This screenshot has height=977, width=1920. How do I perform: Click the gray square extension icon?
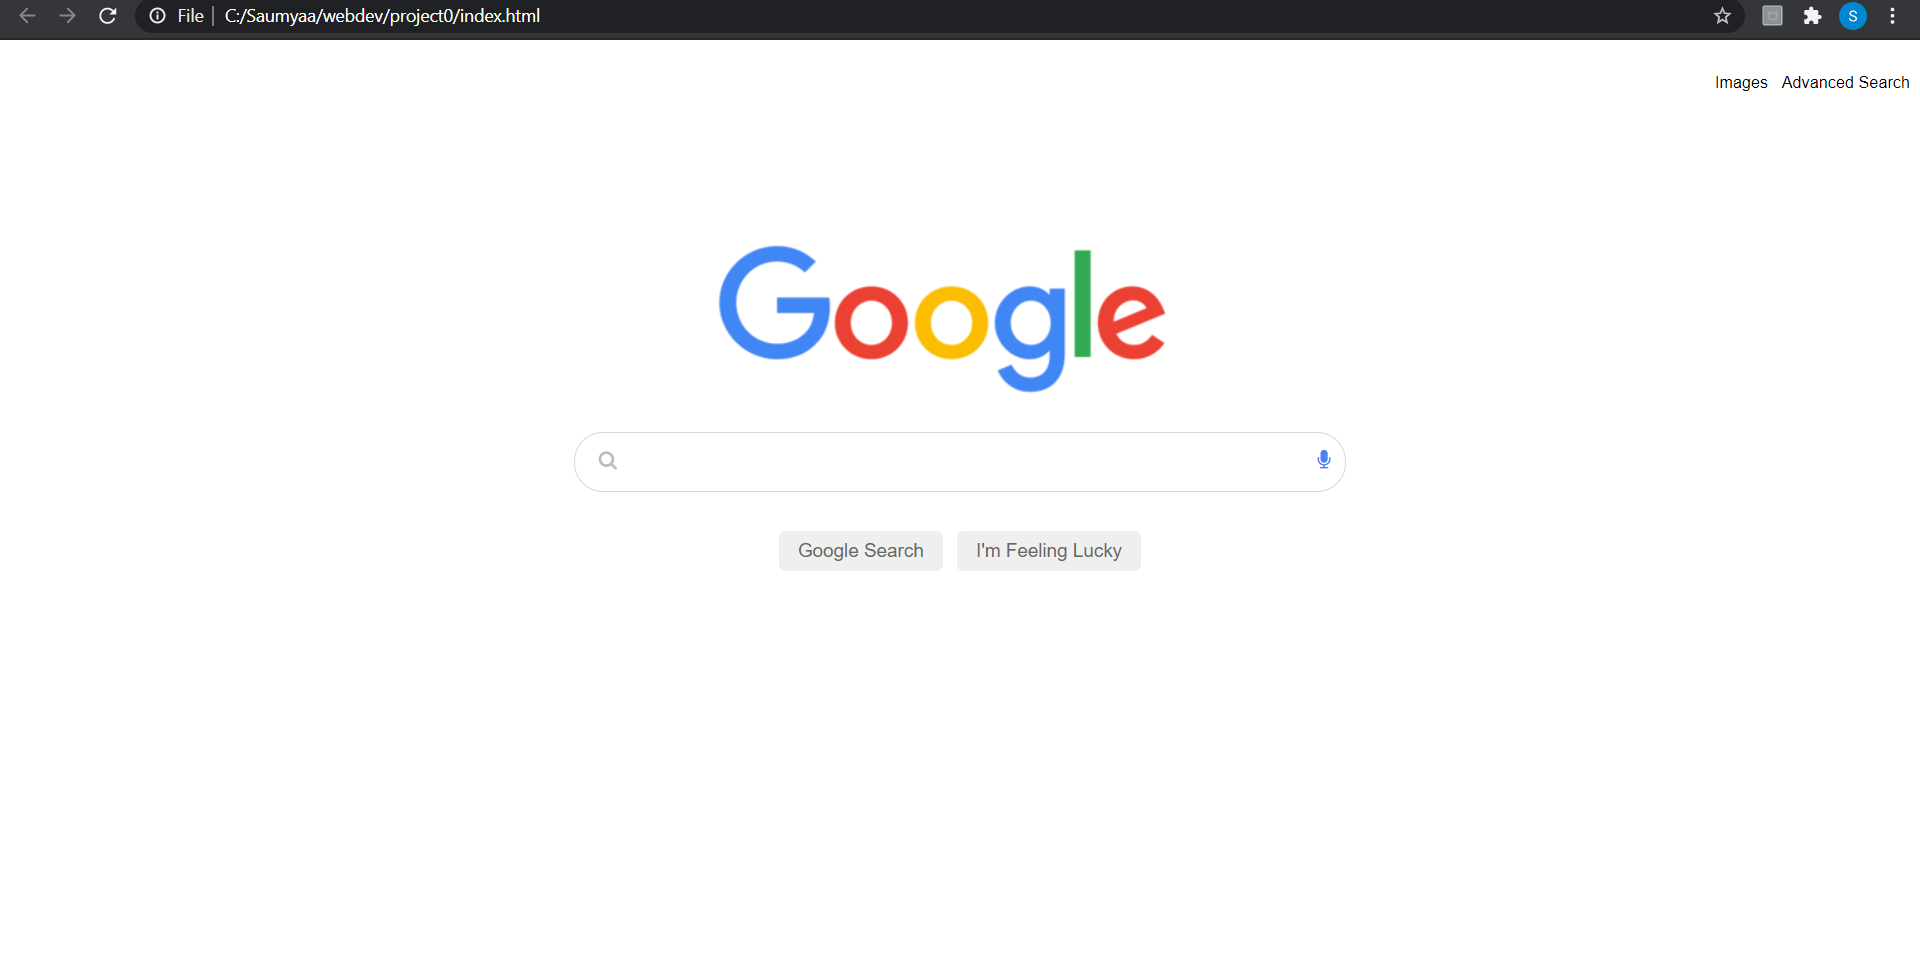pyautogui.click(x=1772, y=16)
